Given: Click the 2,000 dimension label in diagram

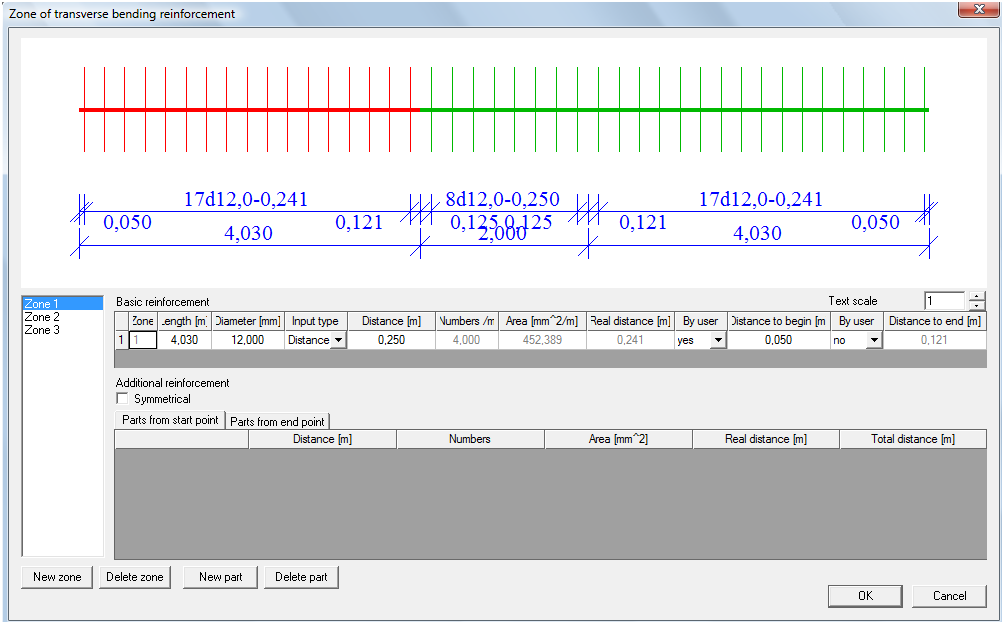Looking at the screenshot, I should pyautogui.click(x=503, y=234).
